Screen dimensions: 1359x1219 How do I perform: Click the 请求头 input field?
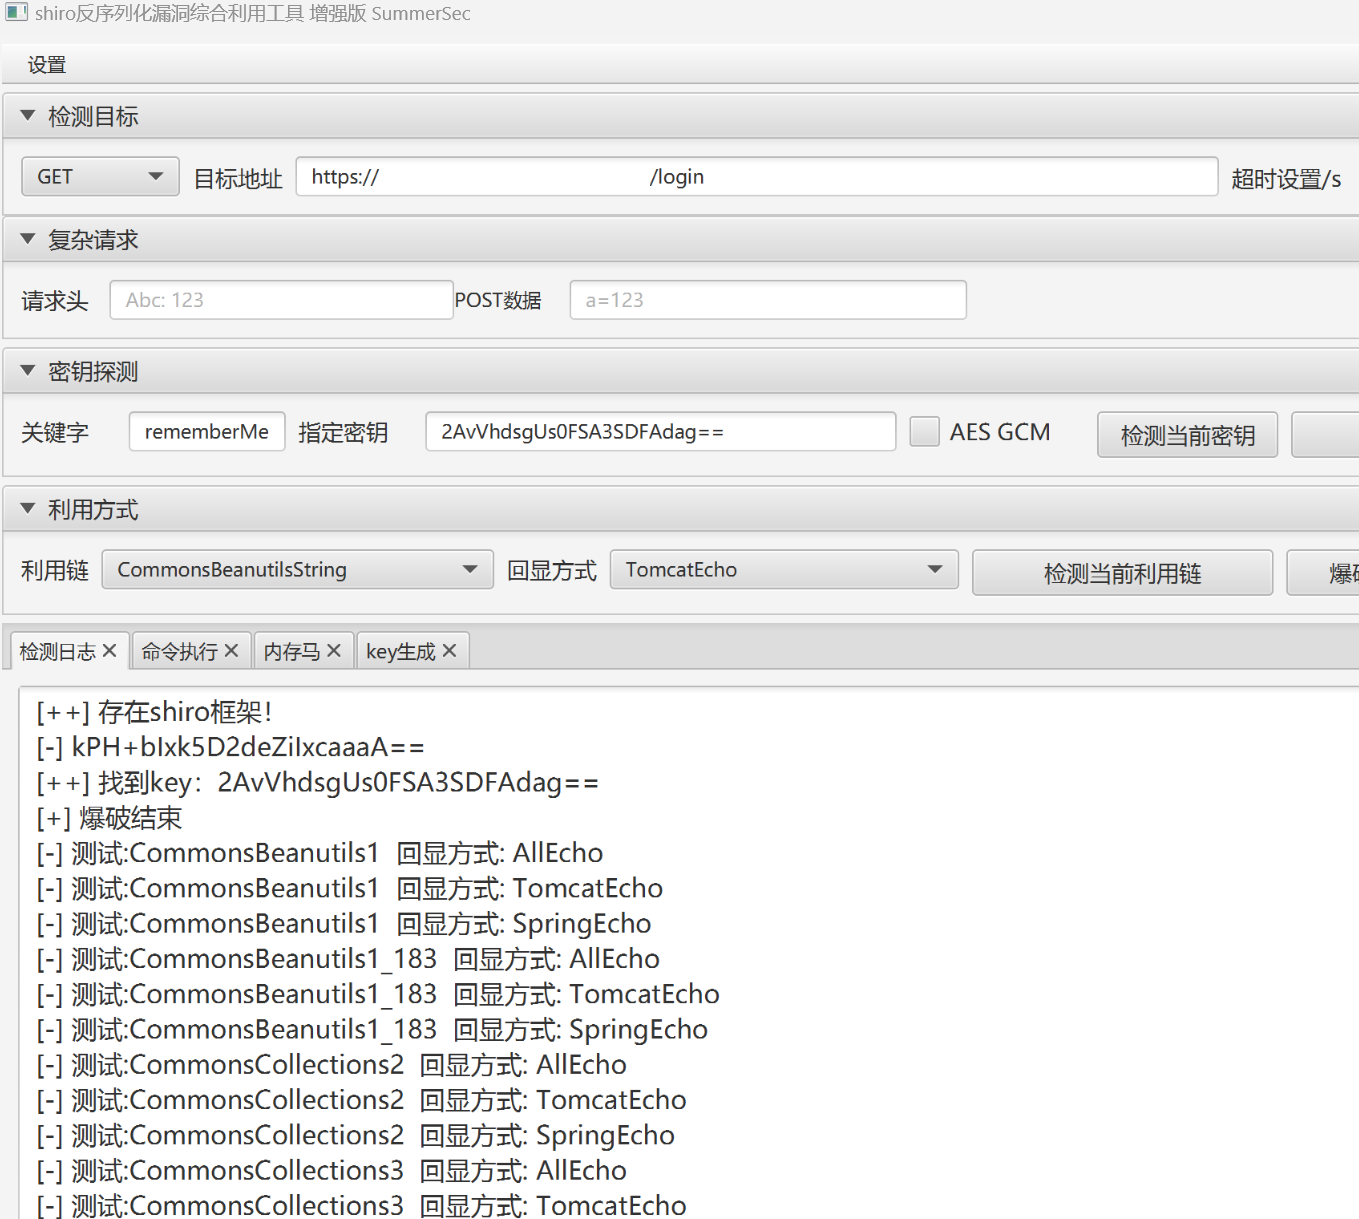pos(281,300)
